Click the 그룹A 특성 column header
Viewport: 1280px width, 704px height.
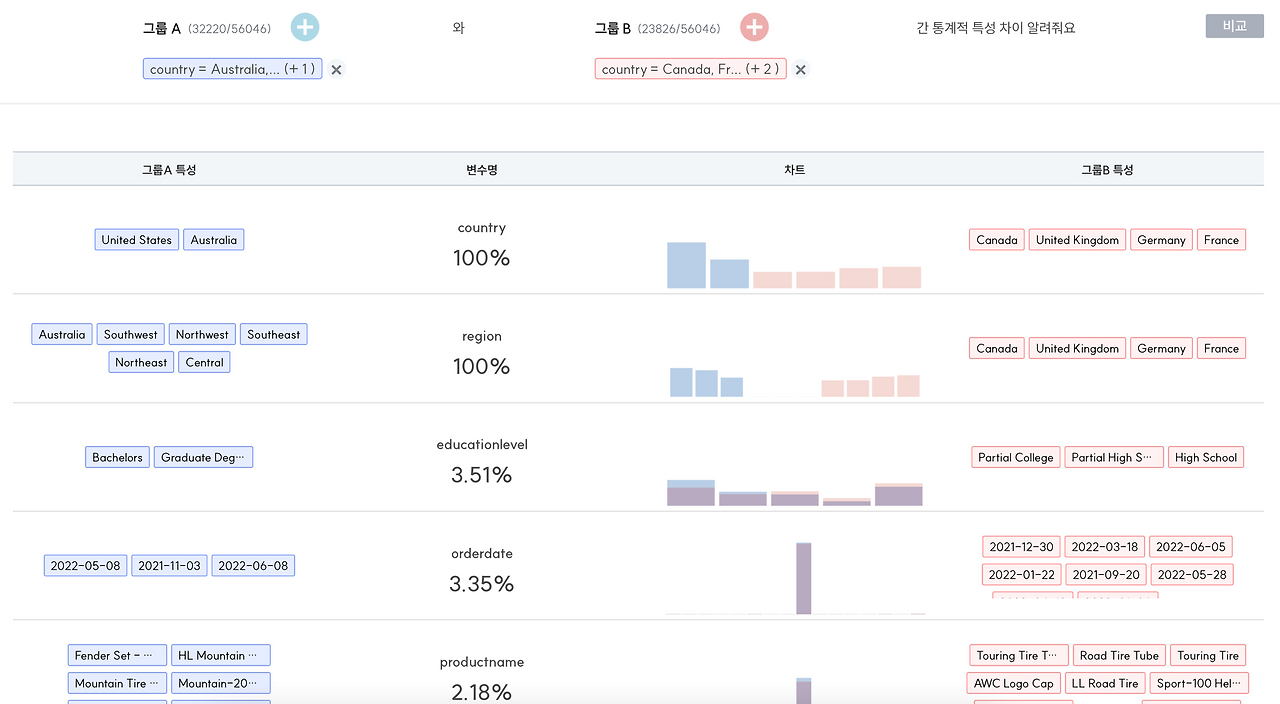[x=169, y=170]
